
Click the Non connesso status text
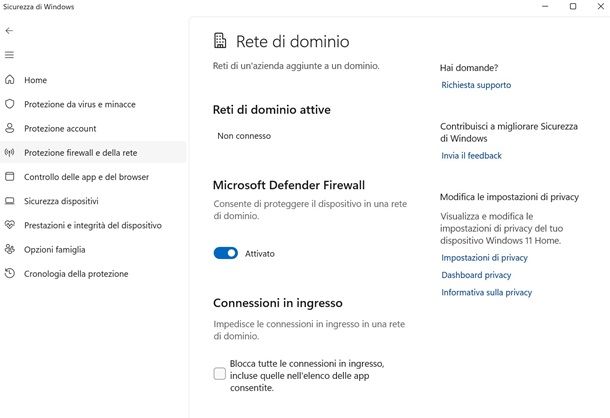pos(244,136)
